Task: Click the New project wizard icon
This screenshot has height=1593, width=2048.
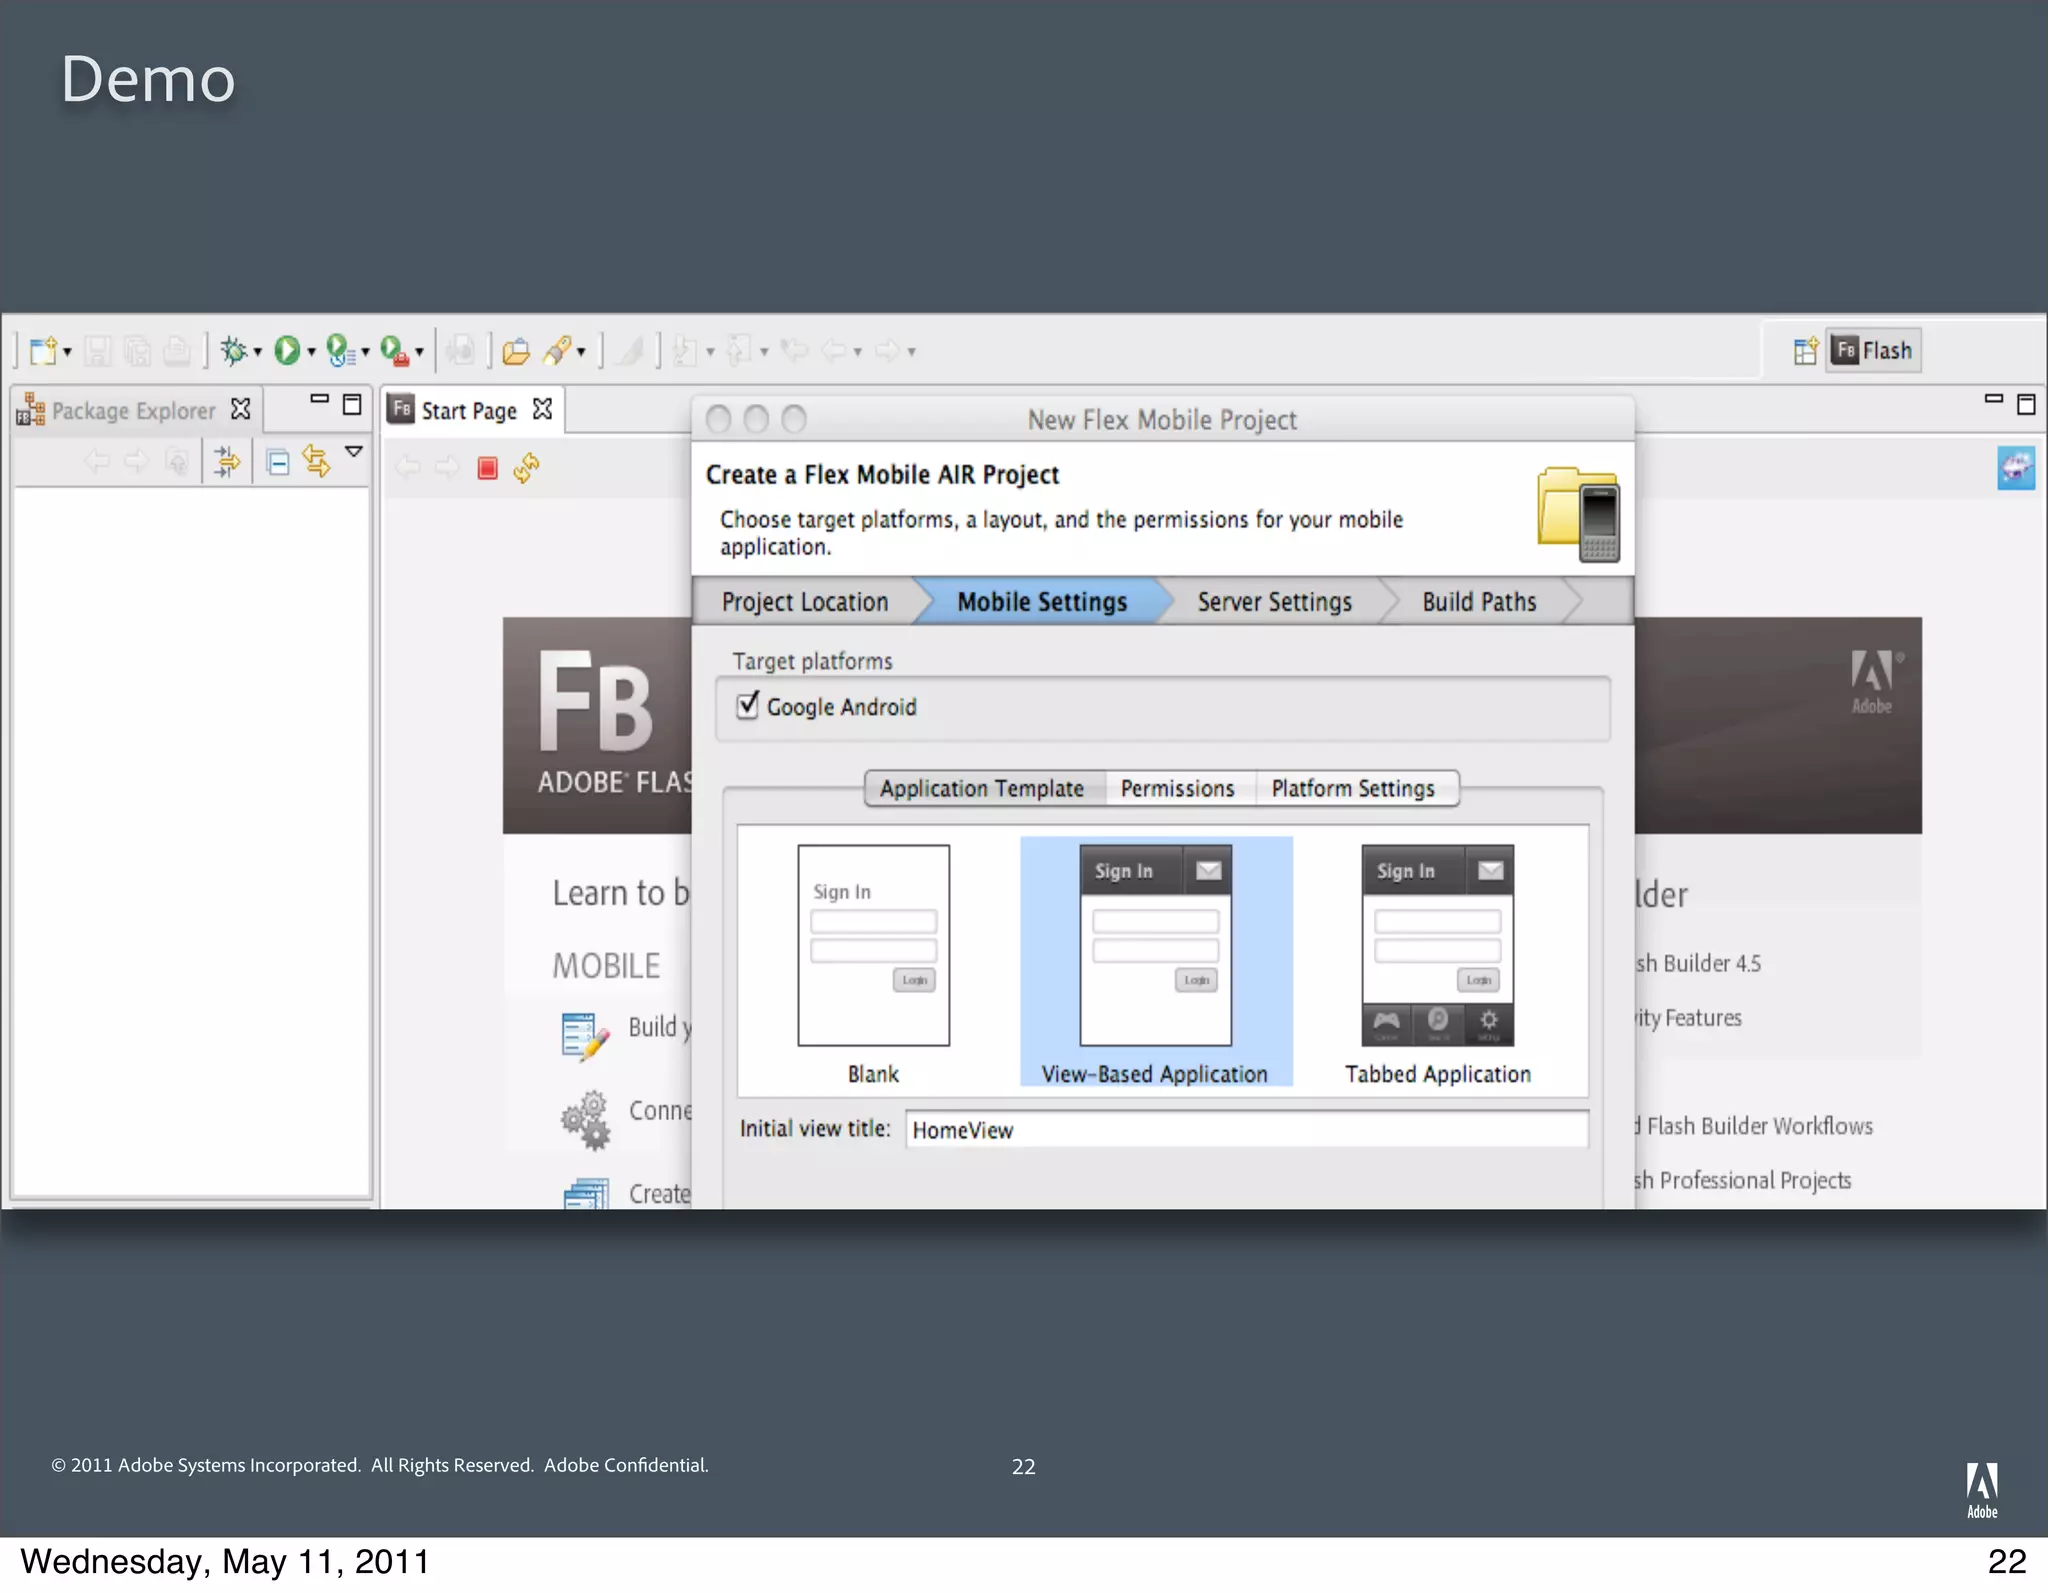Action: pyautogui.click(x=43, y=351)
